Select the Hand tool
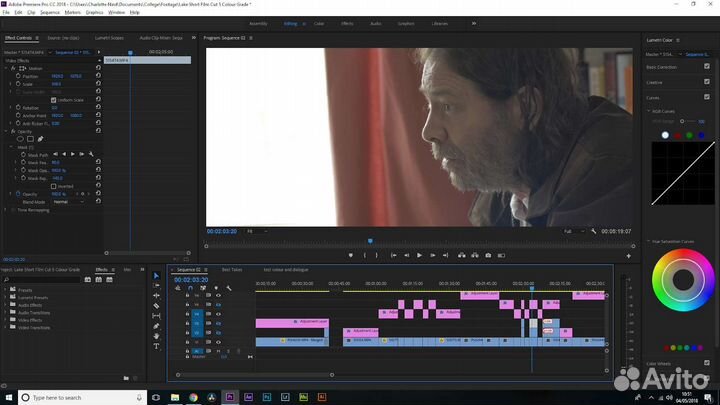The height and width of the screenshot is (405, 720). [x=157, y=336]
